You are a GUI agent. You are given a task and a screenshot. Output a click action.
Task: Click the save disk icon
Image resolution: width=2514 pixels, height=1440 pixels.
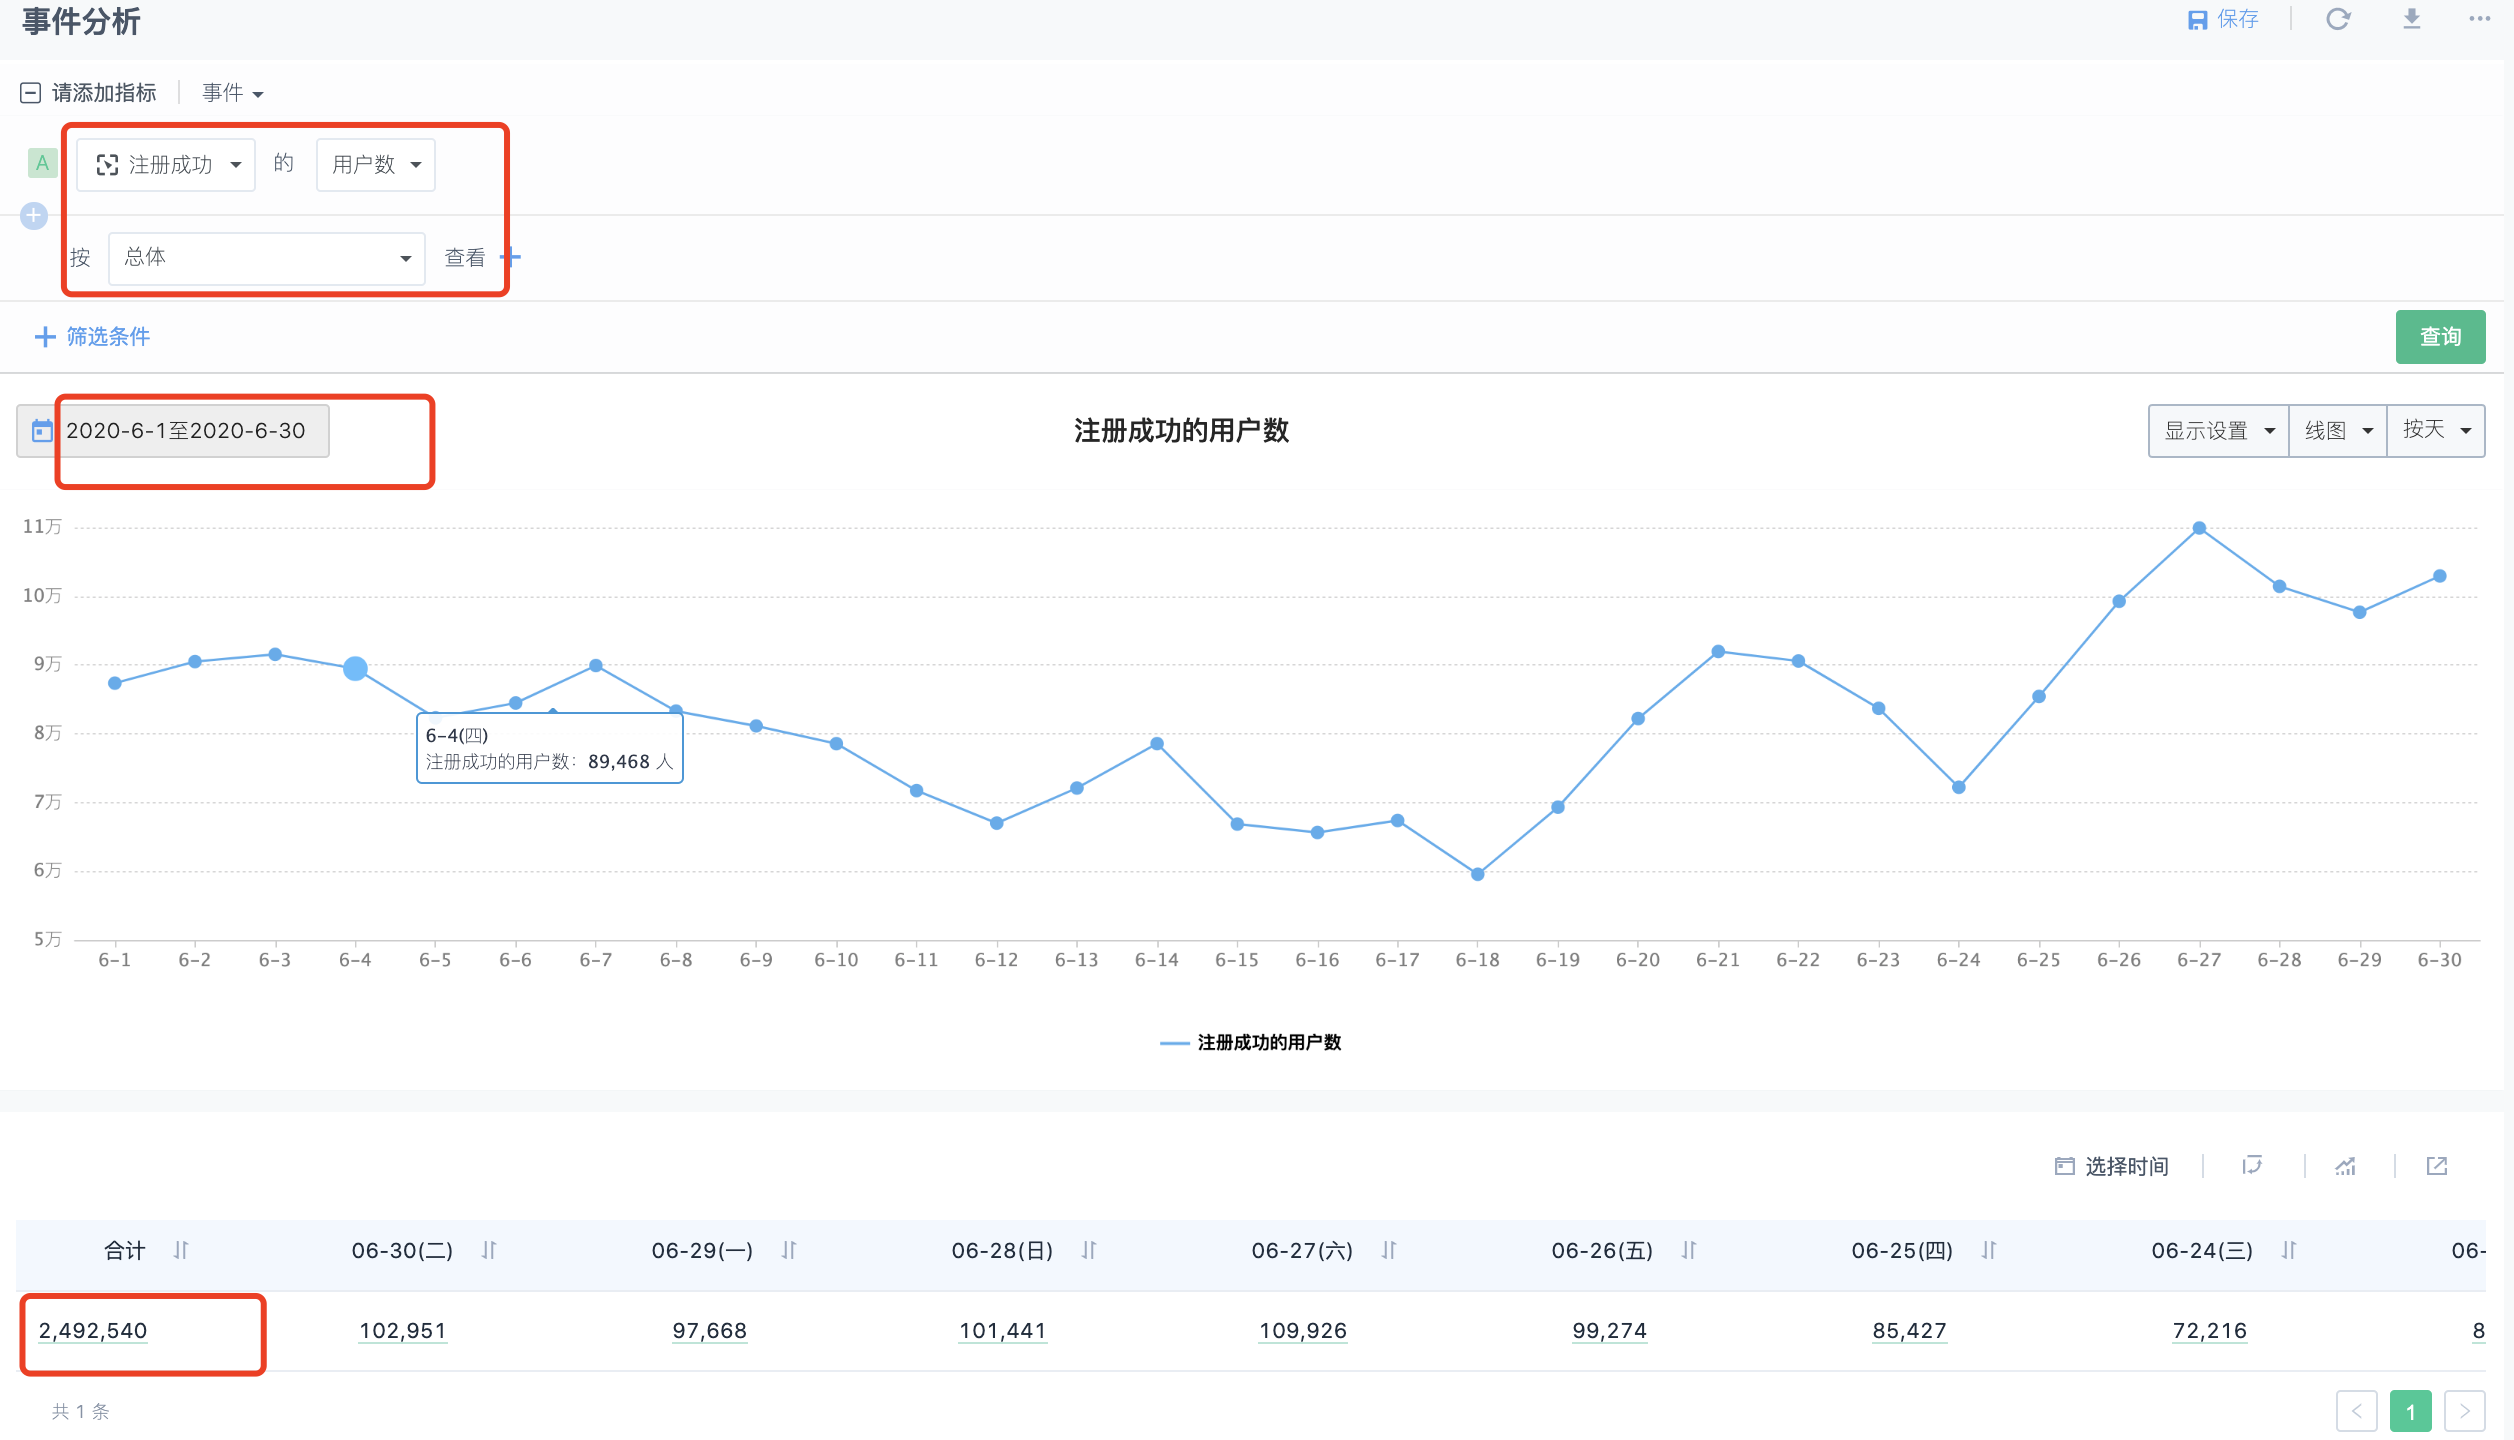[2197, 20]
